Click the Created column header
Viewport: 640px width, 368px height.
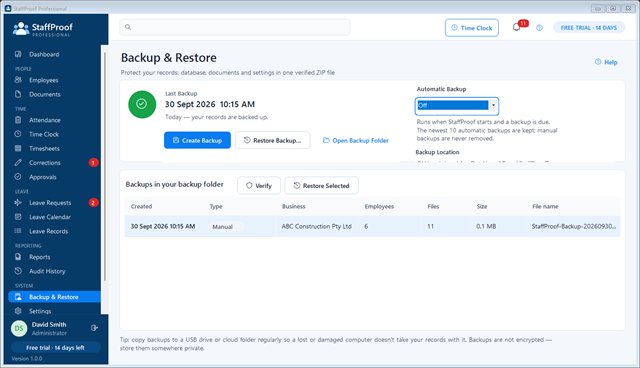point(141,206)
